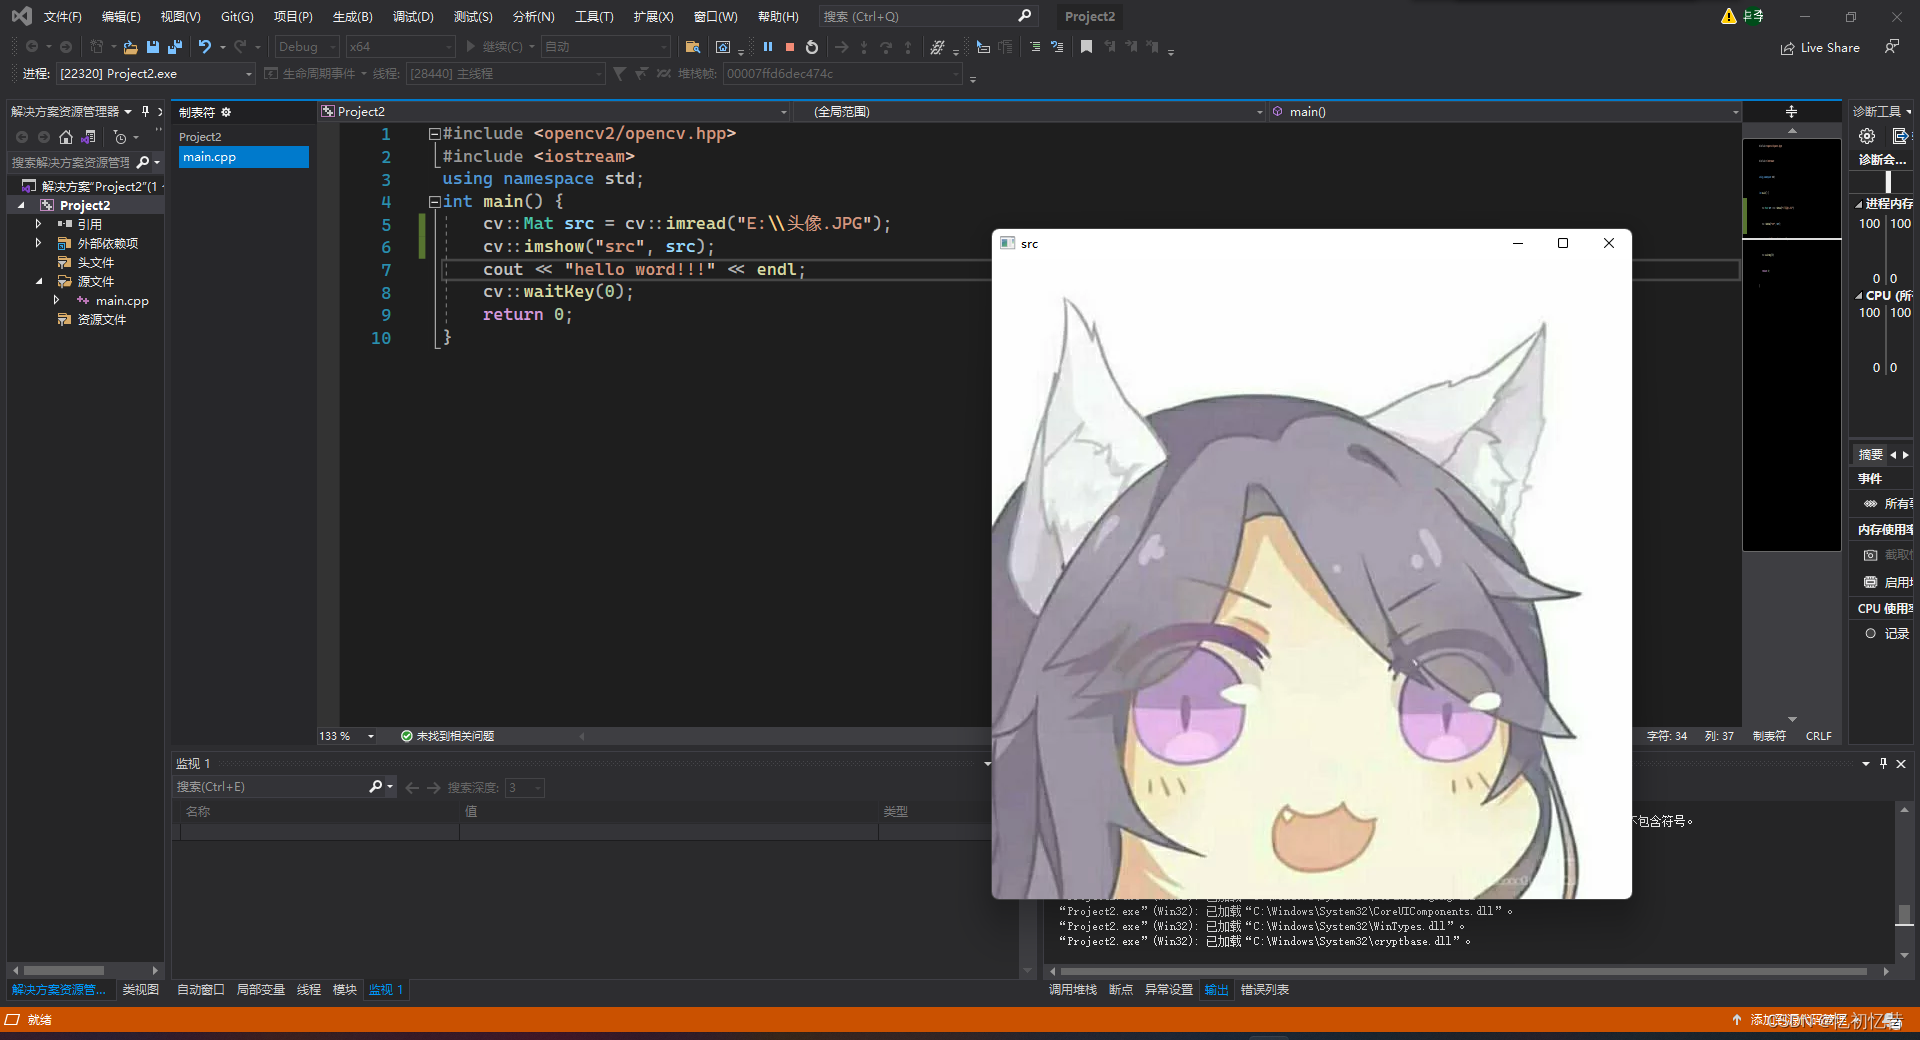Click 摘要 tab in diagnostic tools

[x=1870, y=455]
